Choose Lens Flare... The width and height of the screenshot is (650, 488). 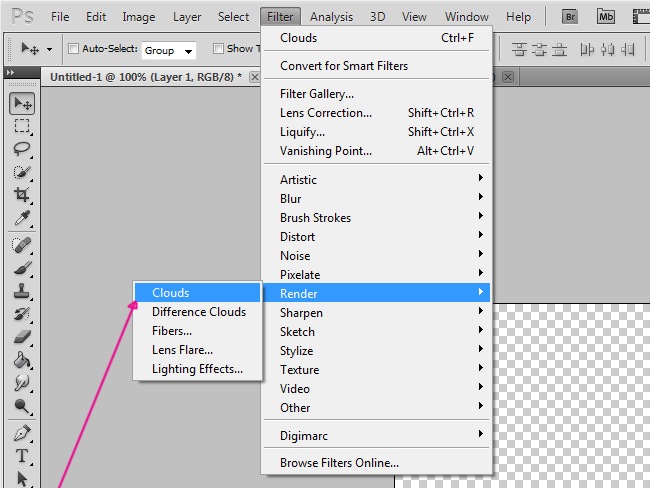tap(198, 350)
